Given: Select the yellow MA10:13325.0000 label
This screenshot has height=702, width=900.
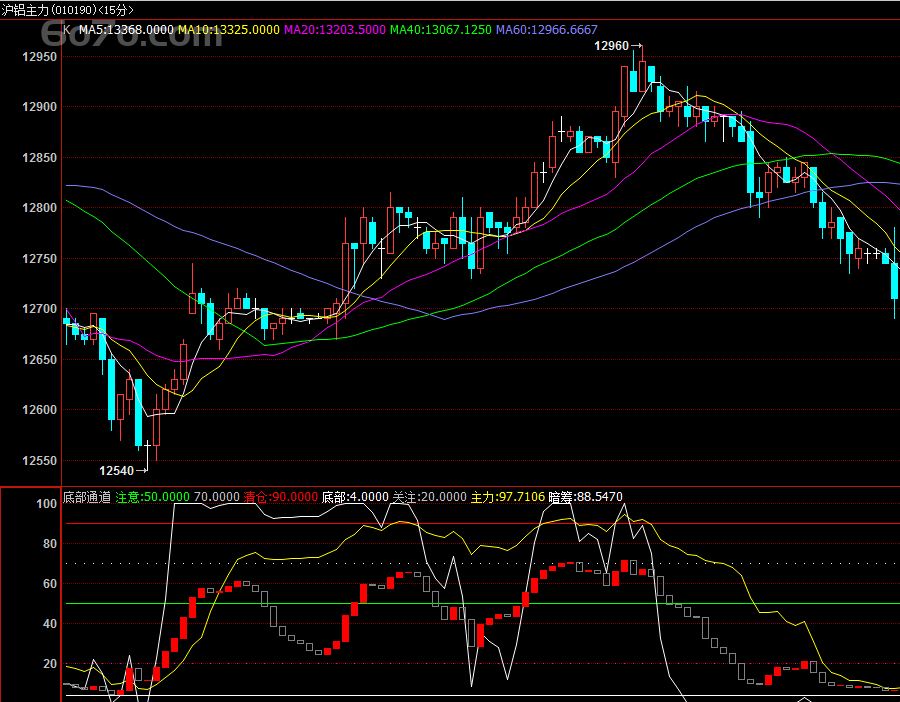Looking at the screenshot, I should [229, 30].
